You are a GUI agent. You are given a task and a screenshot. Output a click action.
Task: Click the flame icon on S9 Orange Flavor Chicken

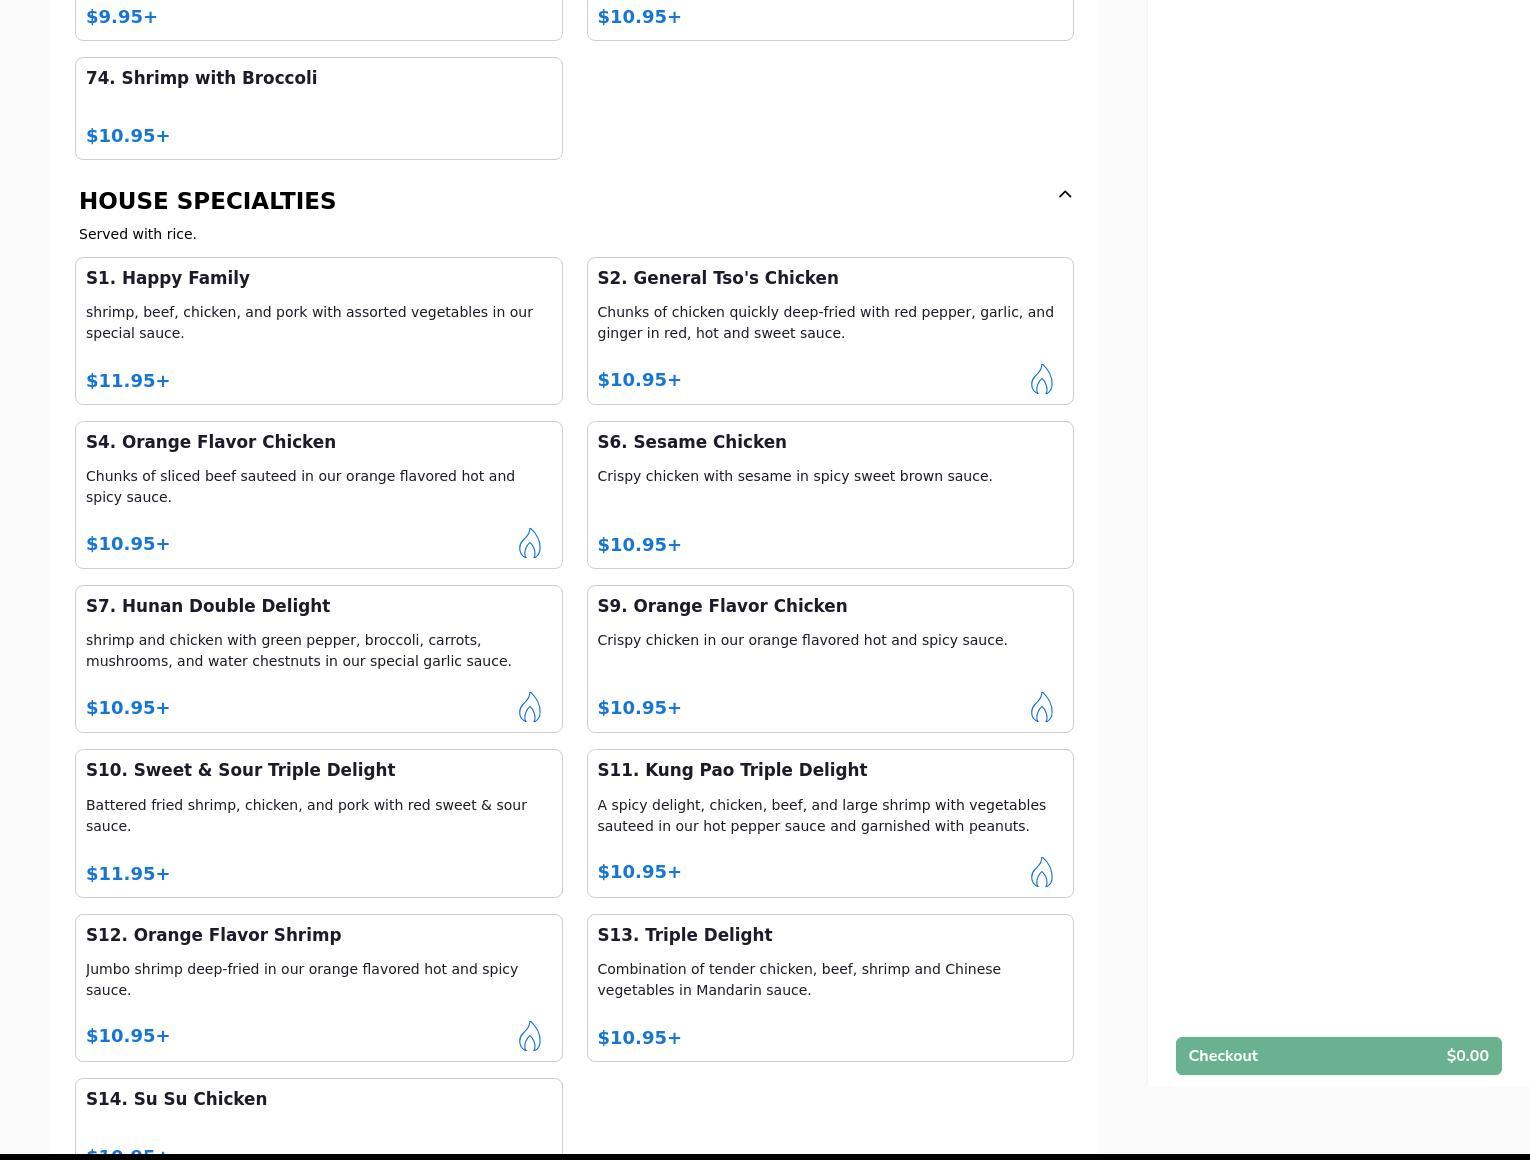(1041, 707)
